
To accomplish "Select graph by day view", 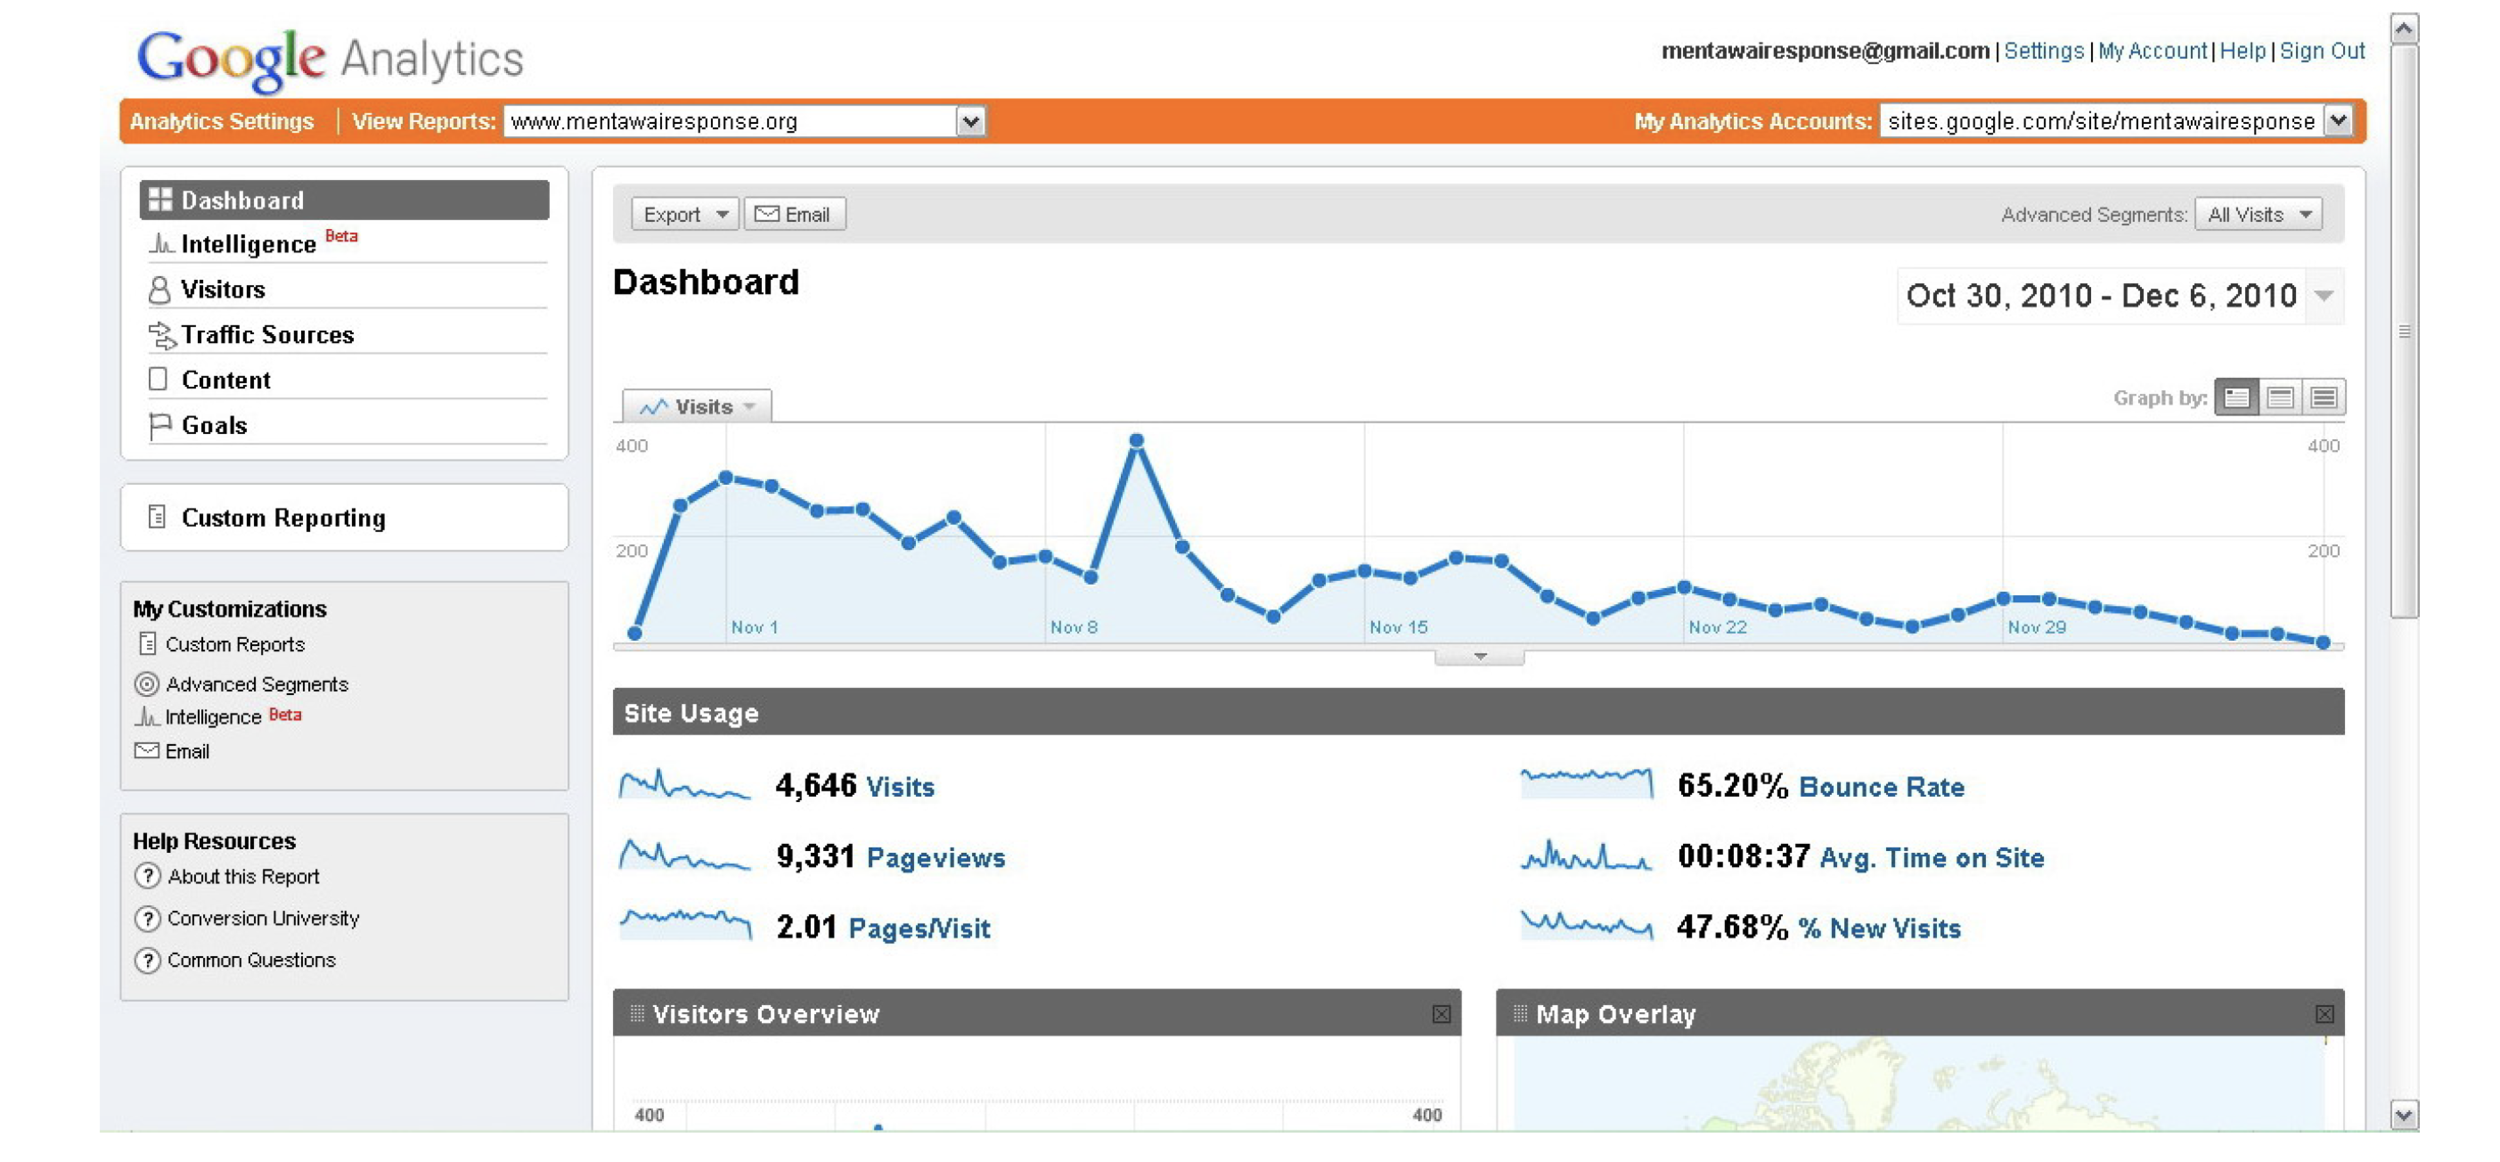I will (2236, 398).
